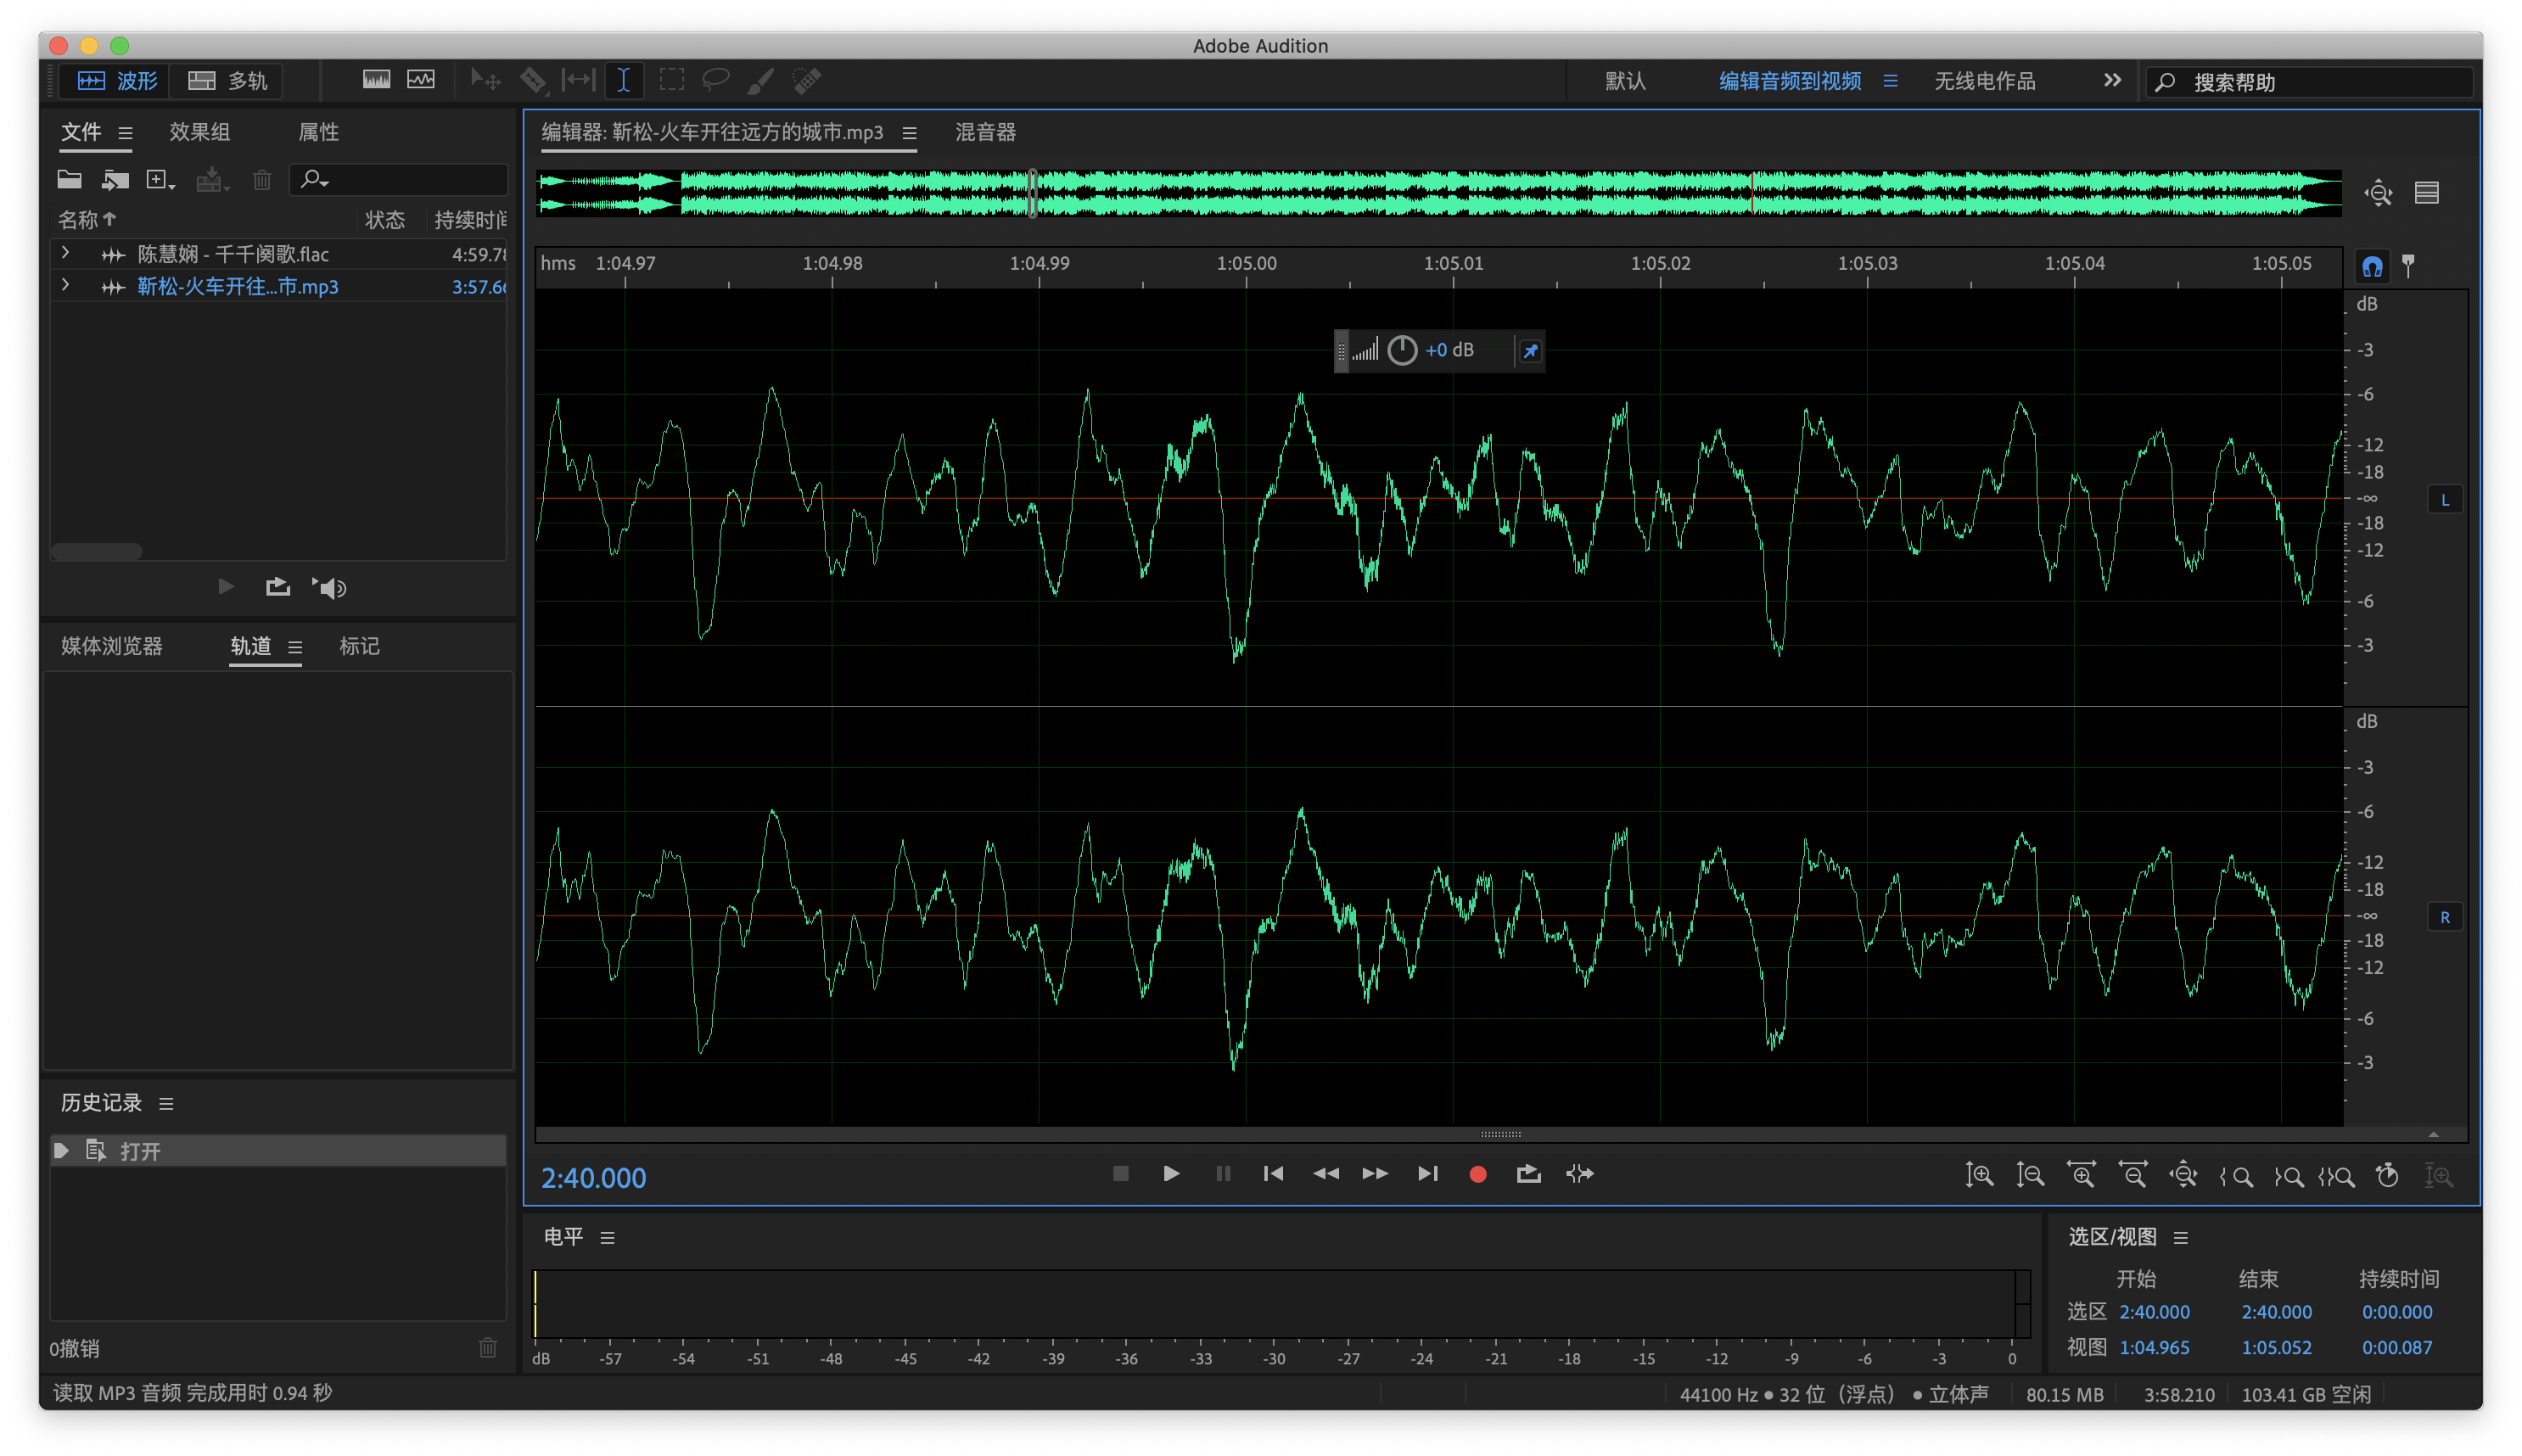Open file using the folder icon
Viewport: 2522px width, 1456px height.
point(69,180)
